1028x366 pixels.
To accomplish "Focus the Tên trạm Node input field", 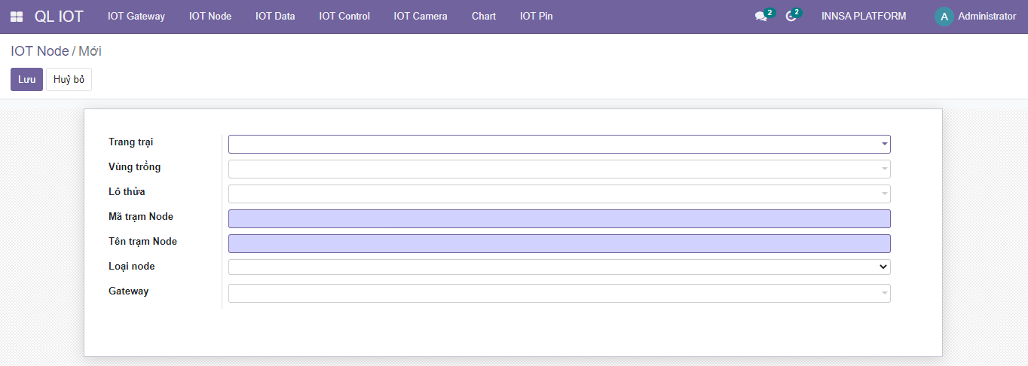I will [x=559, y=243].
